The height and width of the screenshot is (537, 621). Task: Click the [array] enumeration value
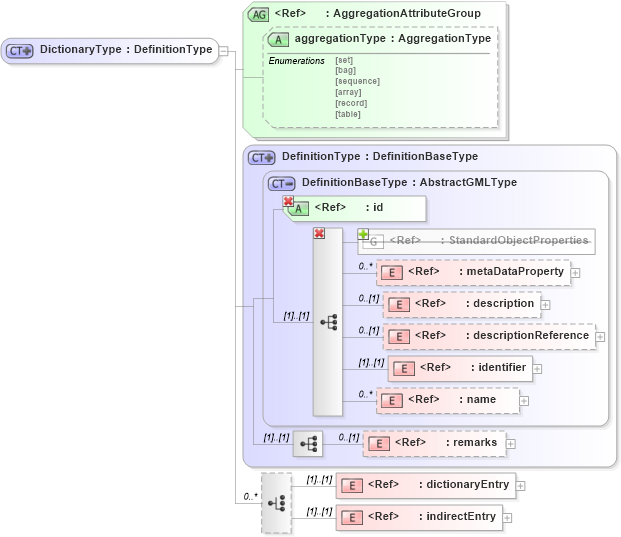click(x=348, y=92)
